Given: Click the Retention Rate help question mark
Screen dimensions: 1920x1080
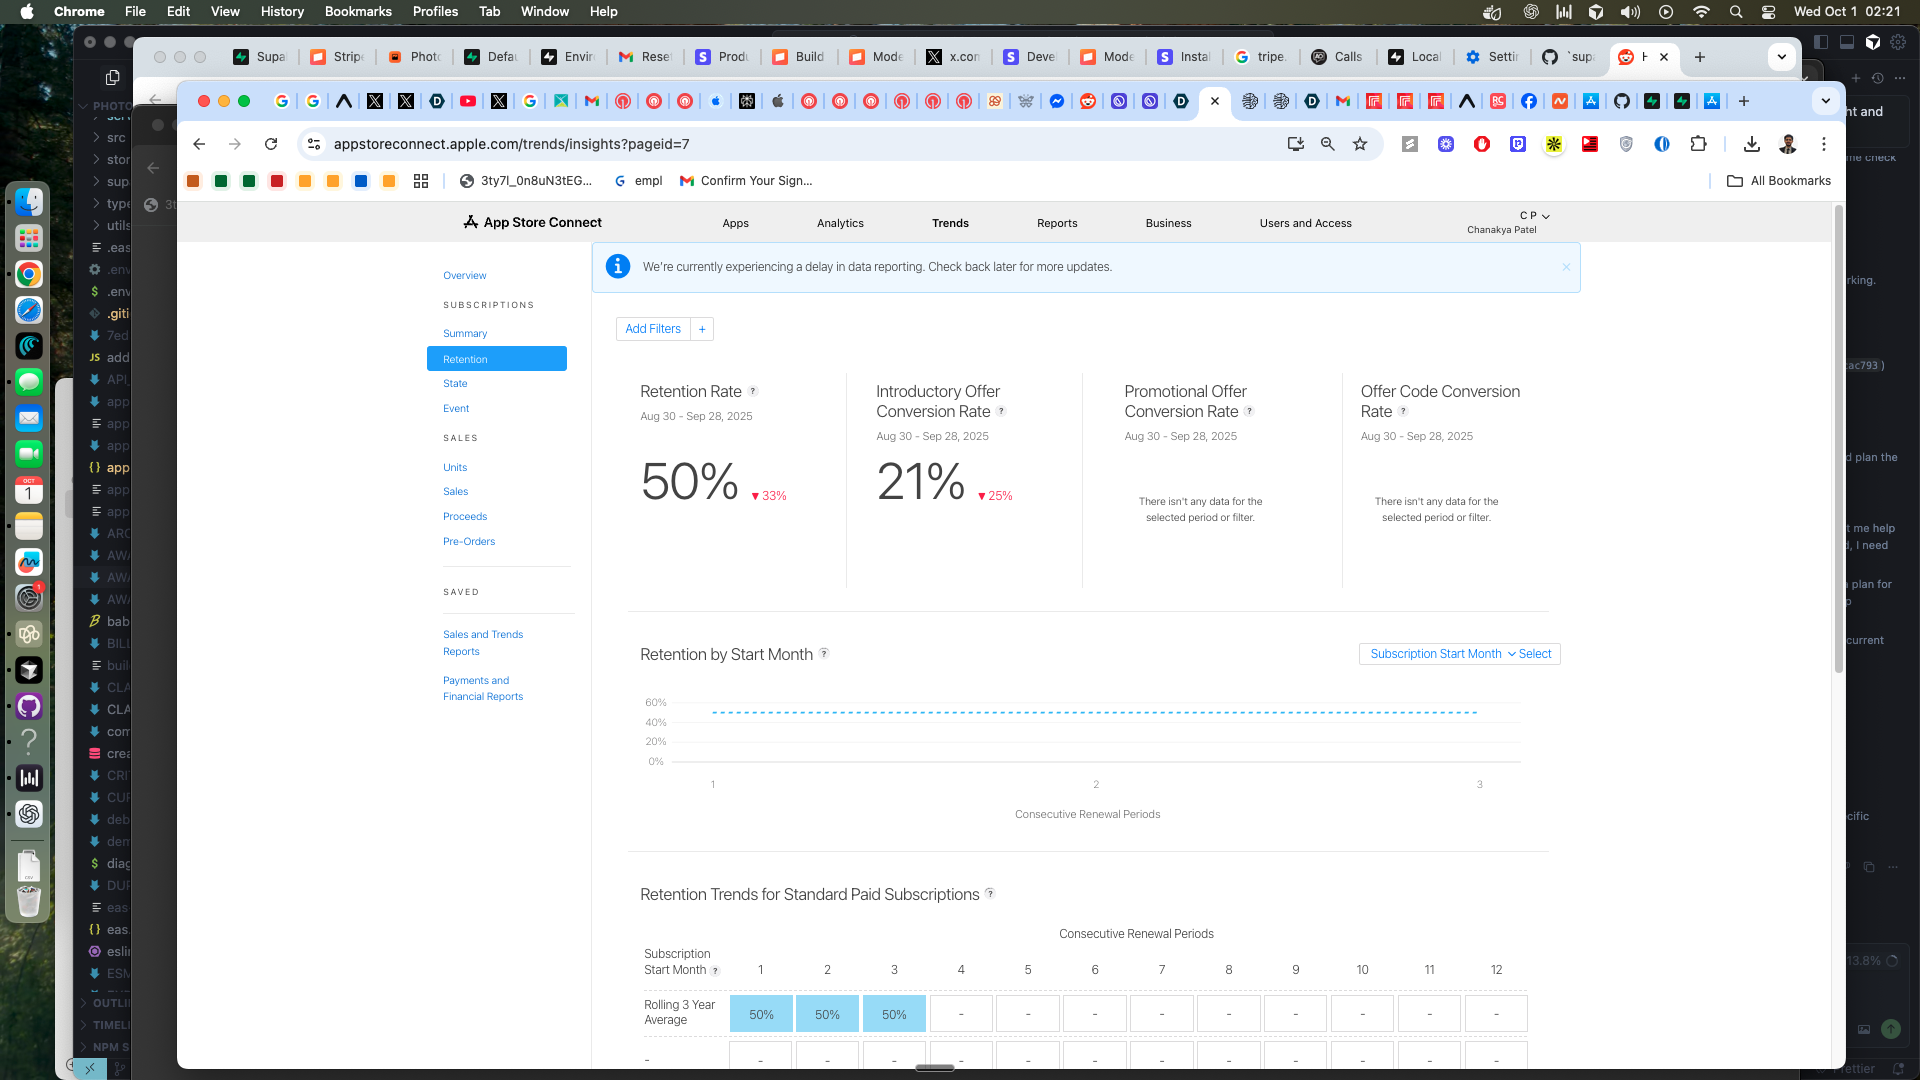Looking at the screenshot, I should point(753,391).
